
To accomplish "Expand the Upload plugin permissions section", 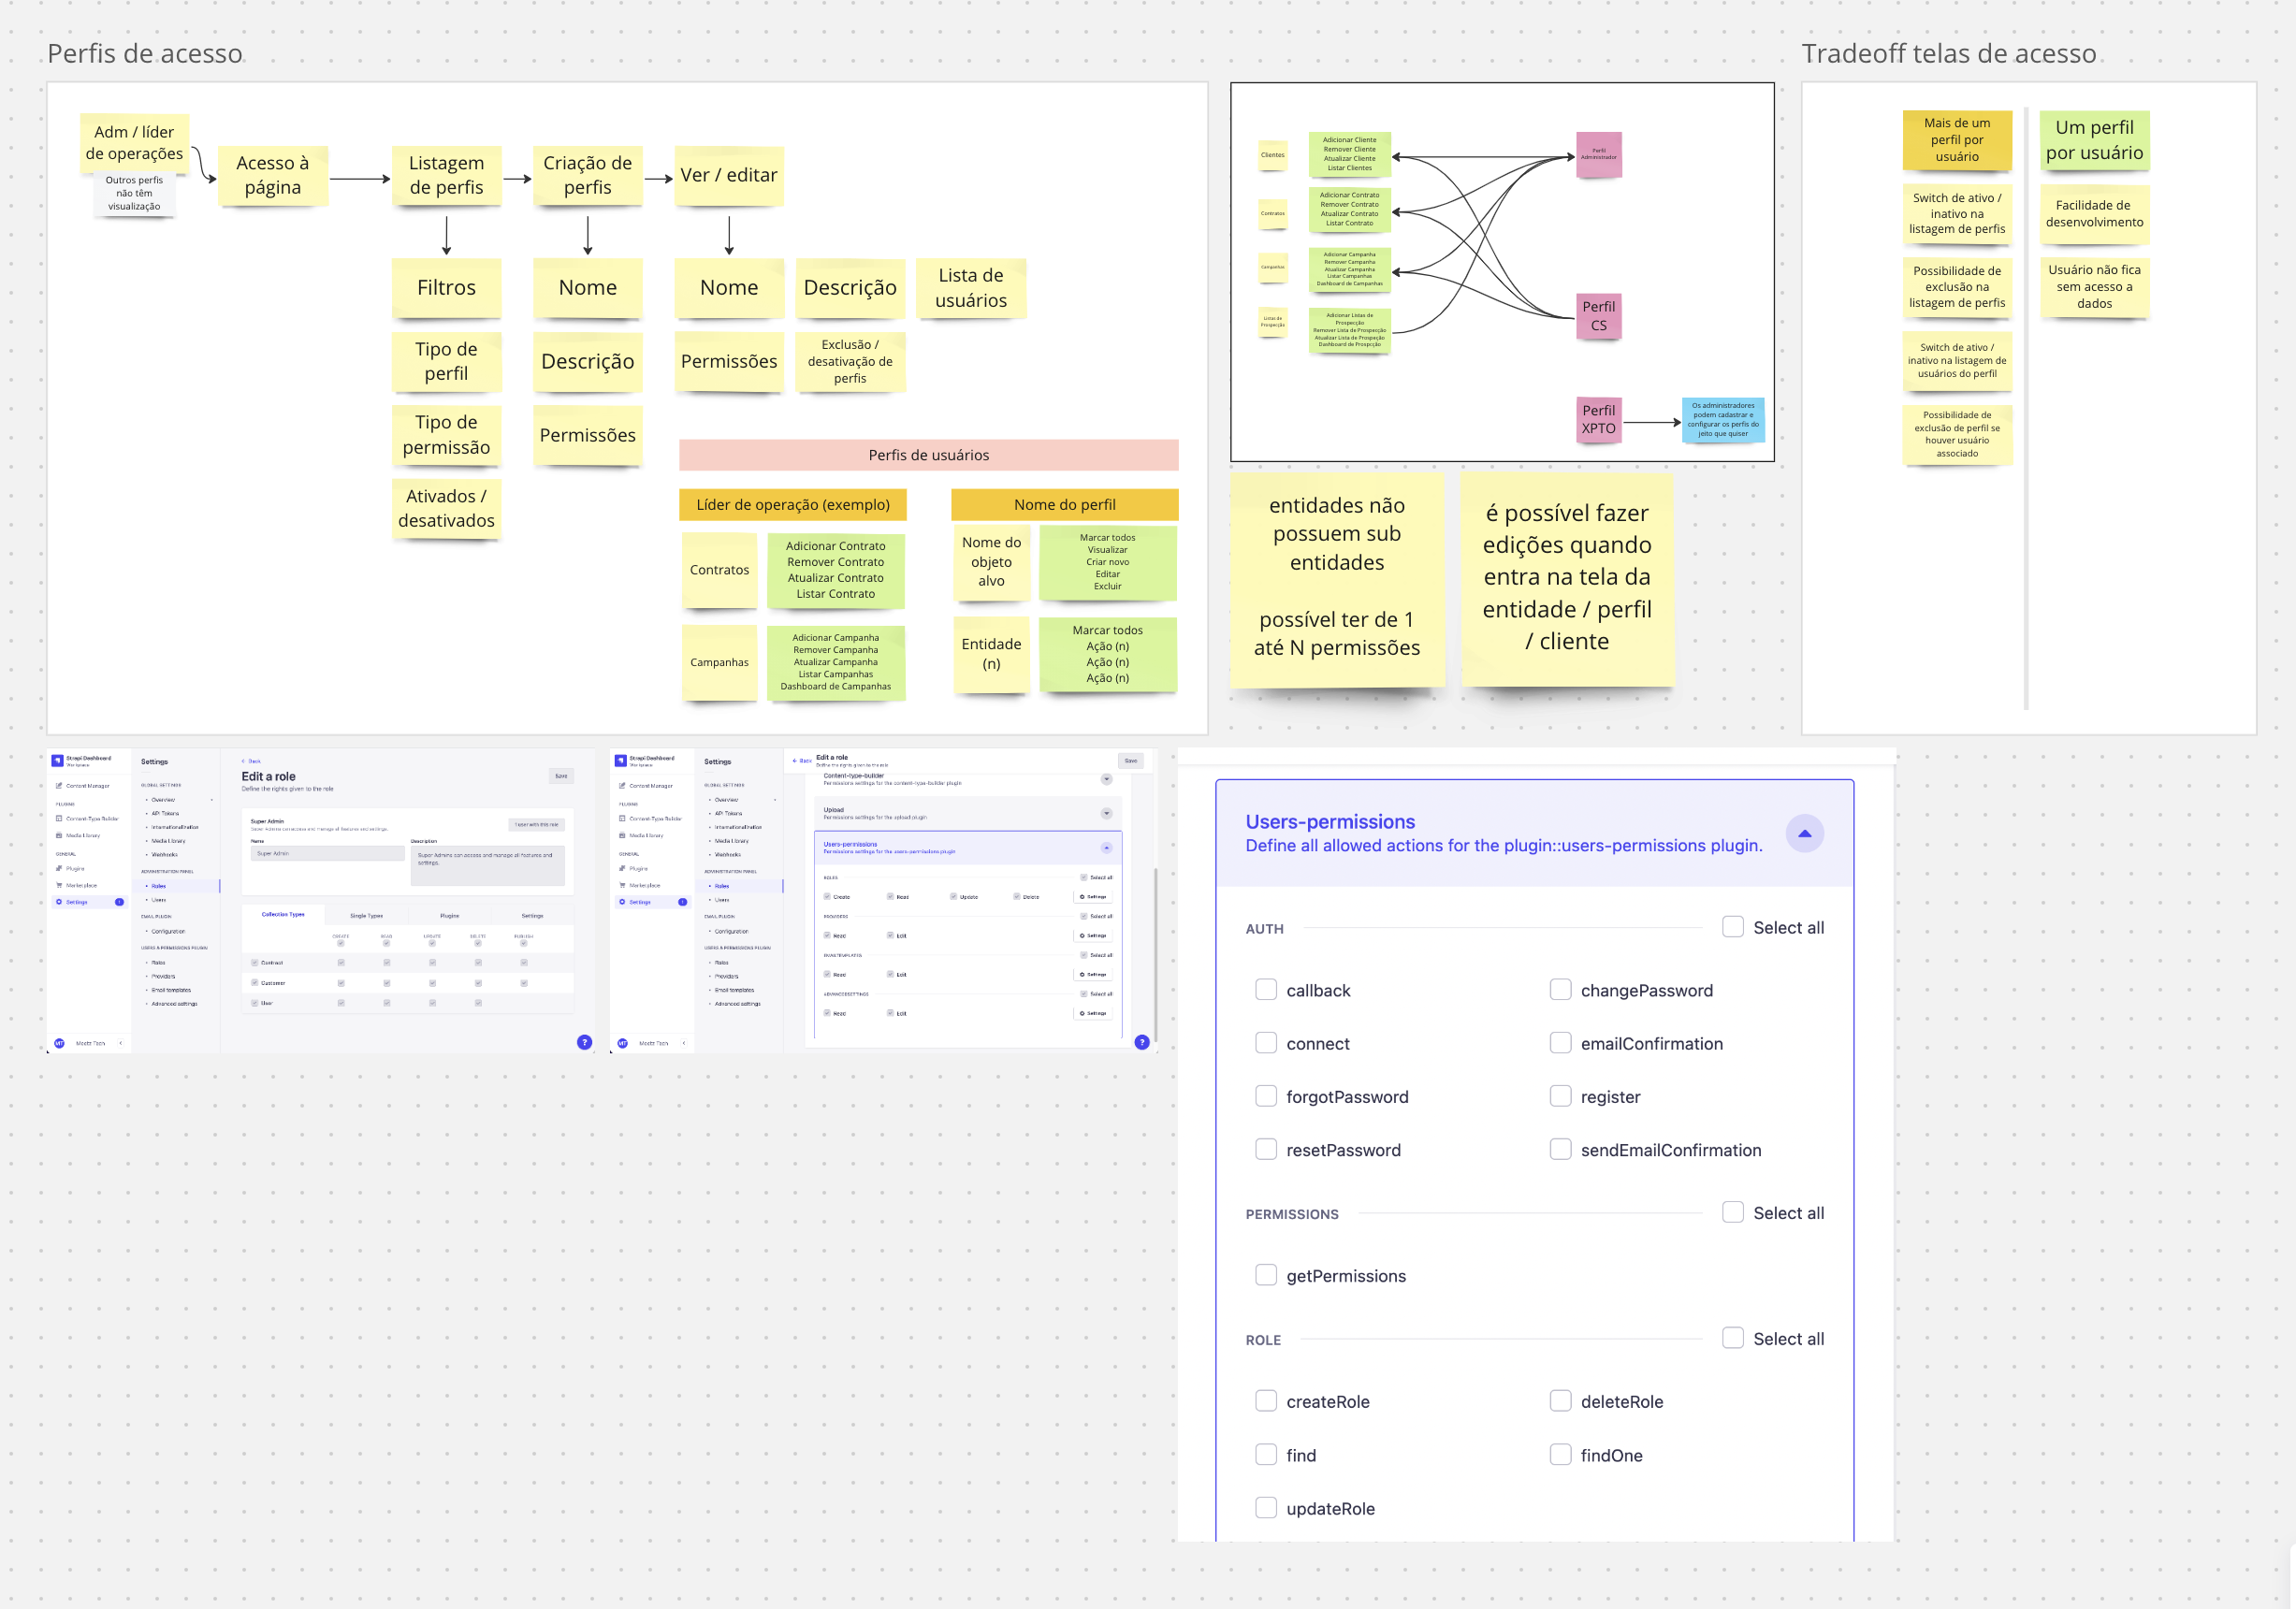I will coord(1106,813).
